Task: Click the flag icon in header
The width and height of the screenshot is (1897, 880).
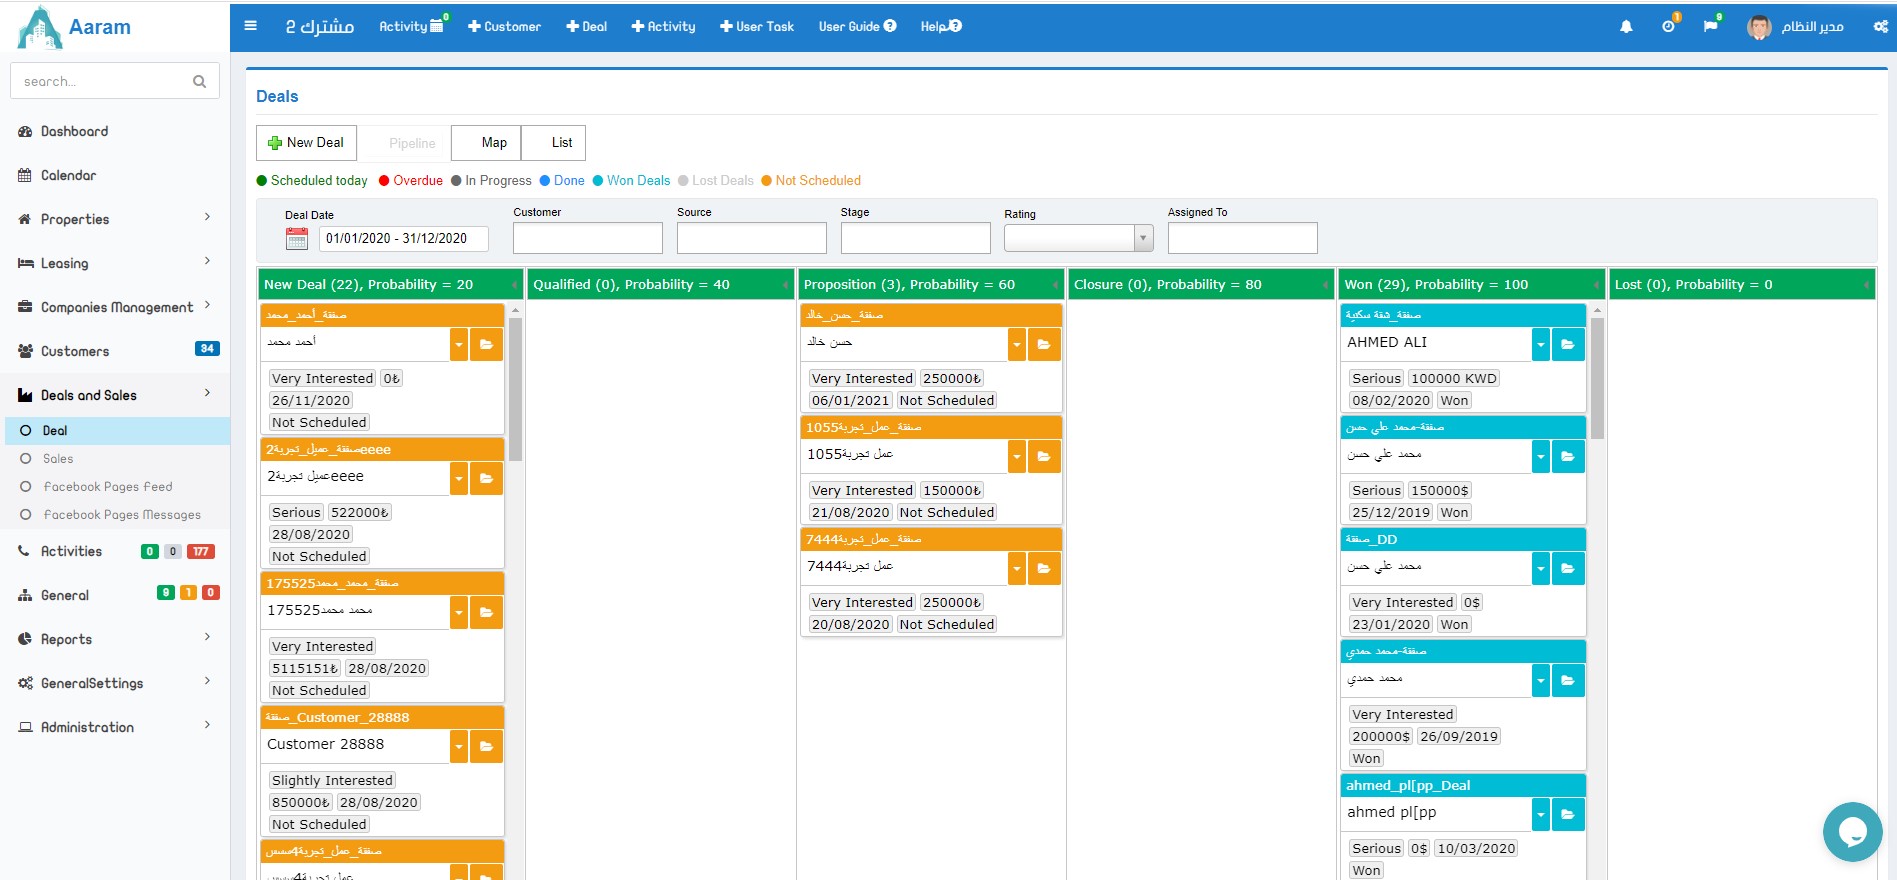Action: click(1710, 27)
